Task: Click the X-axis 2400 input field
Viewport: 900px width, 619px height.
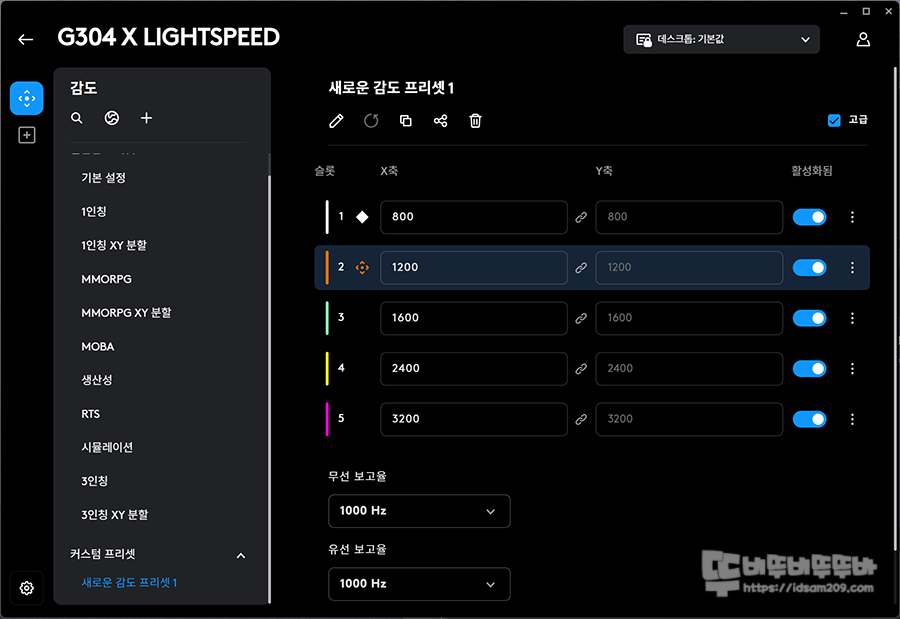Action: coord(474,369)
